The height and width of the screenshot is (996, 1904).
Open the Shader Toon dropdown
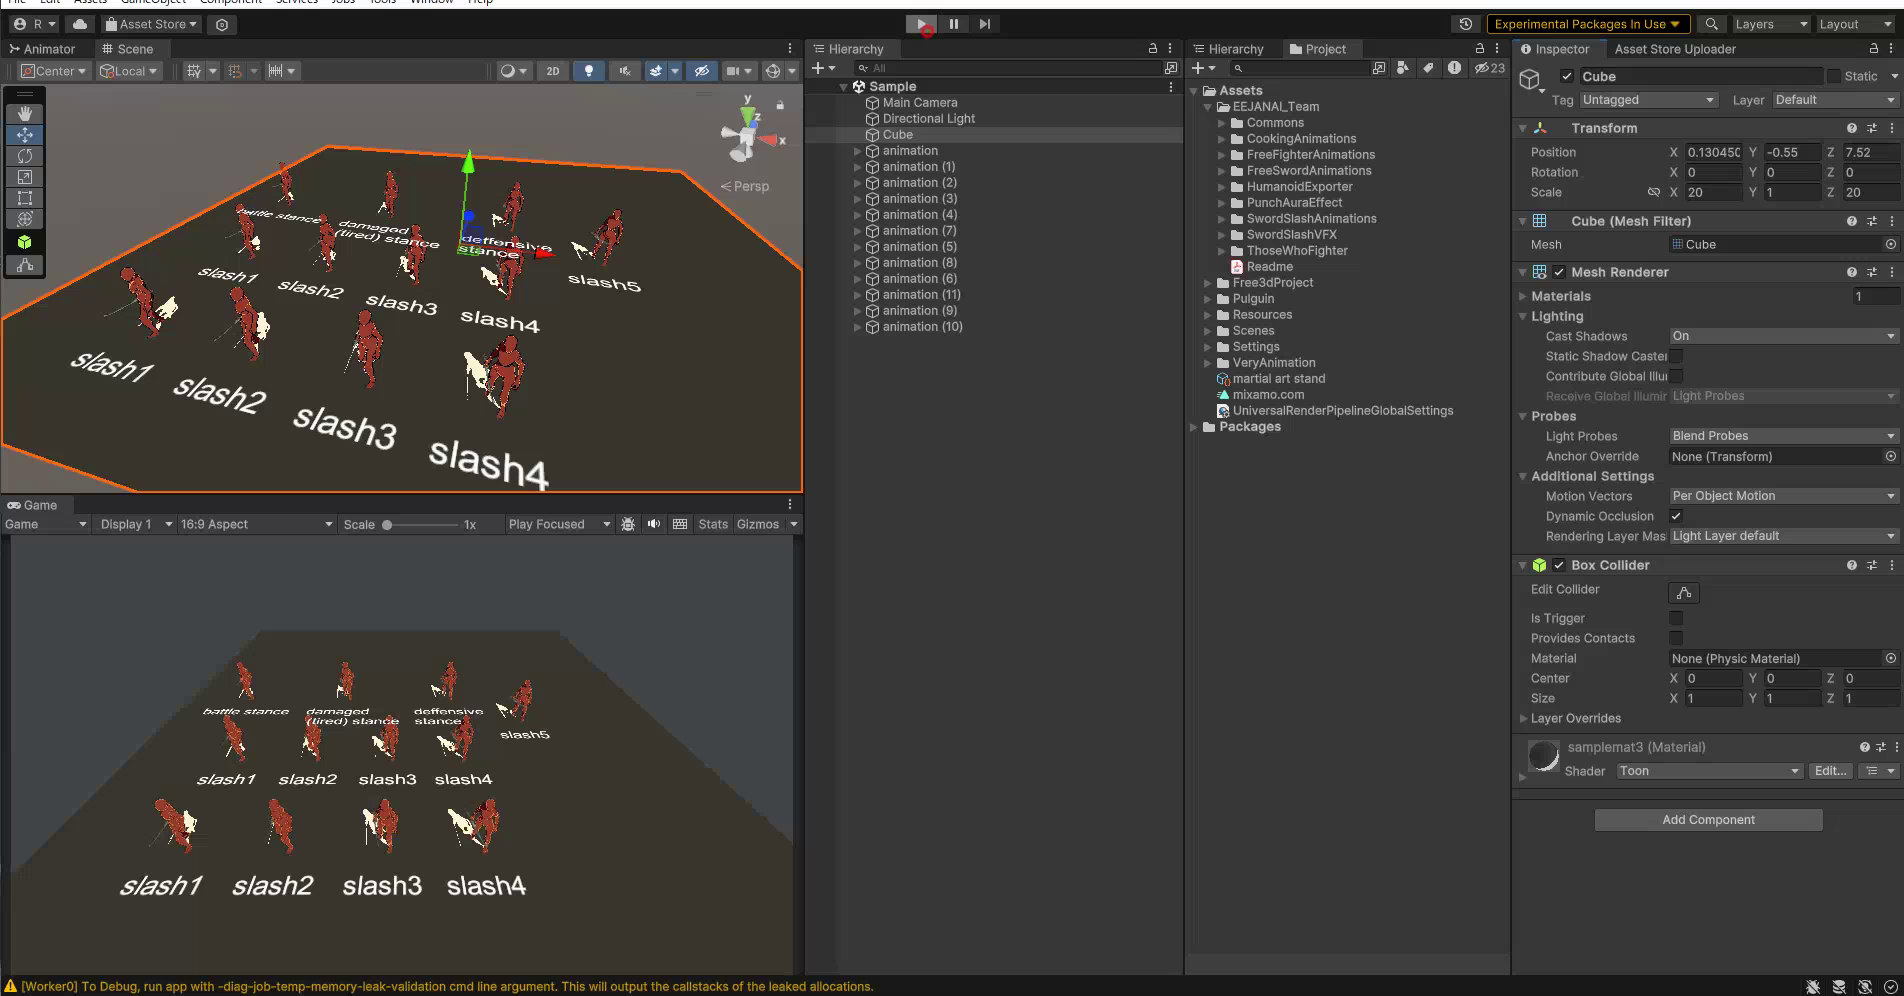tap(1710, 771)
